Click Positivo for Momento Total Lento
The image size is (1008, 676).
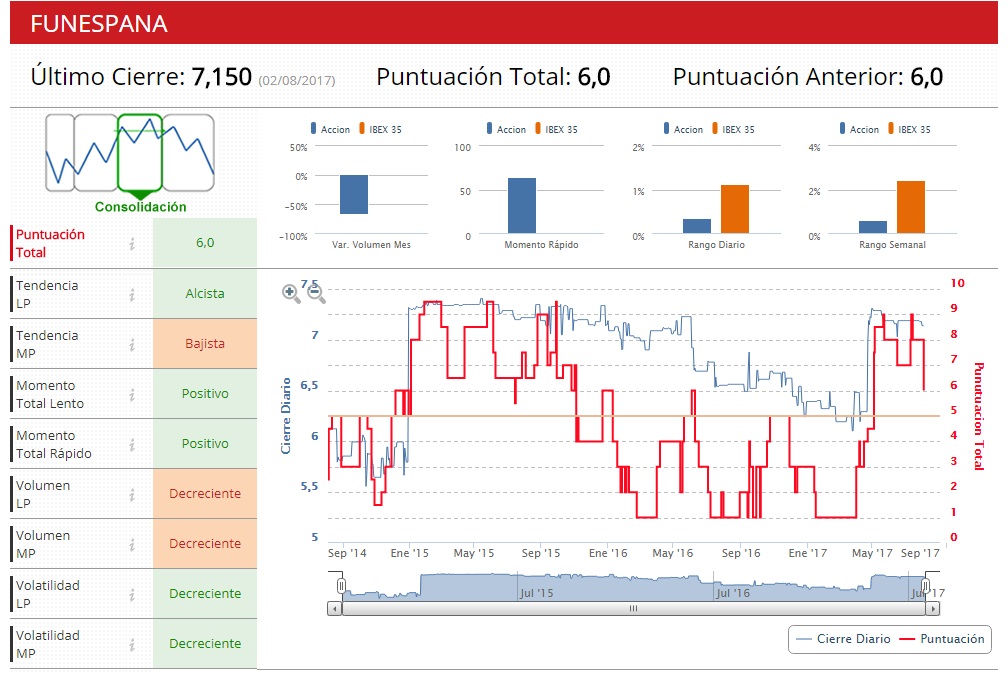[205, 394]
